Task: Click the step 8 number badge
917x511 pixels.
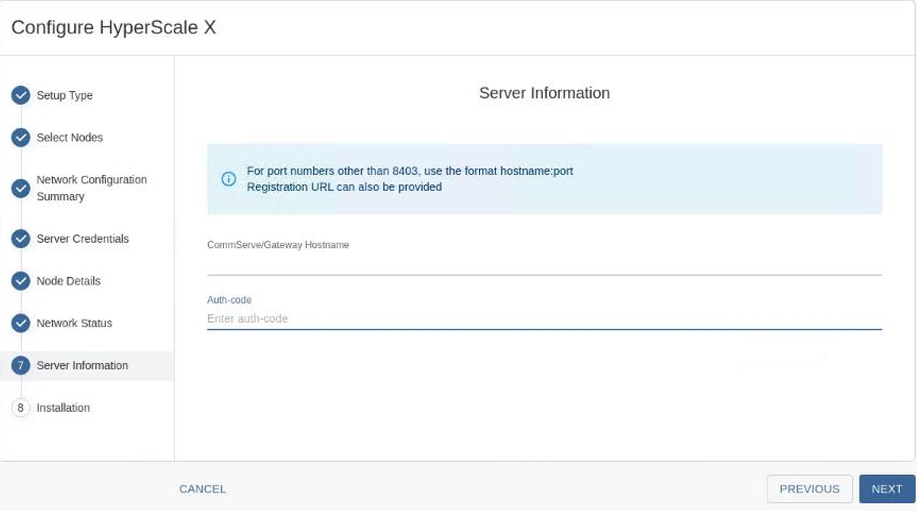Action: pos(20,408)
